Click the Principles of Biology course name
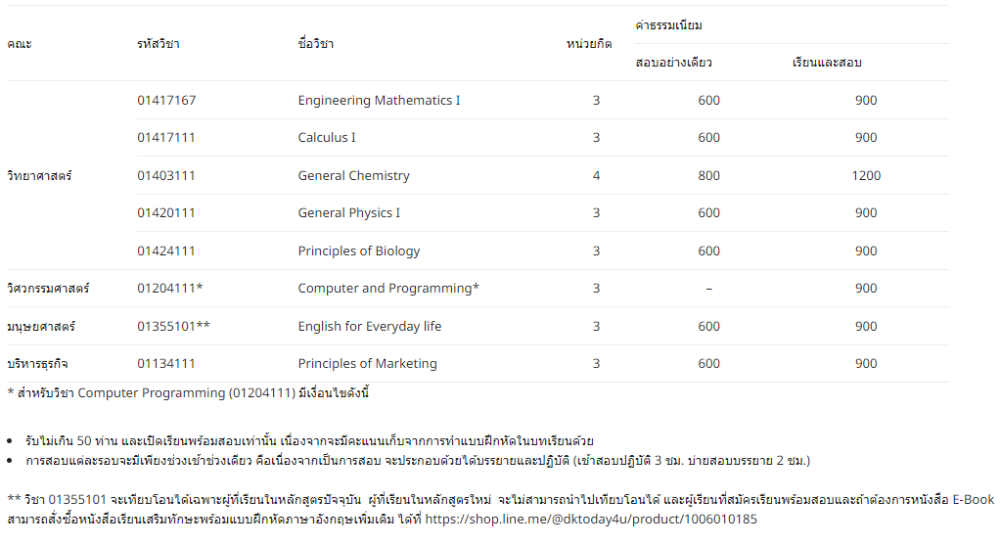The width and height of the screenshot is (1000, 539). coord(358,251)
